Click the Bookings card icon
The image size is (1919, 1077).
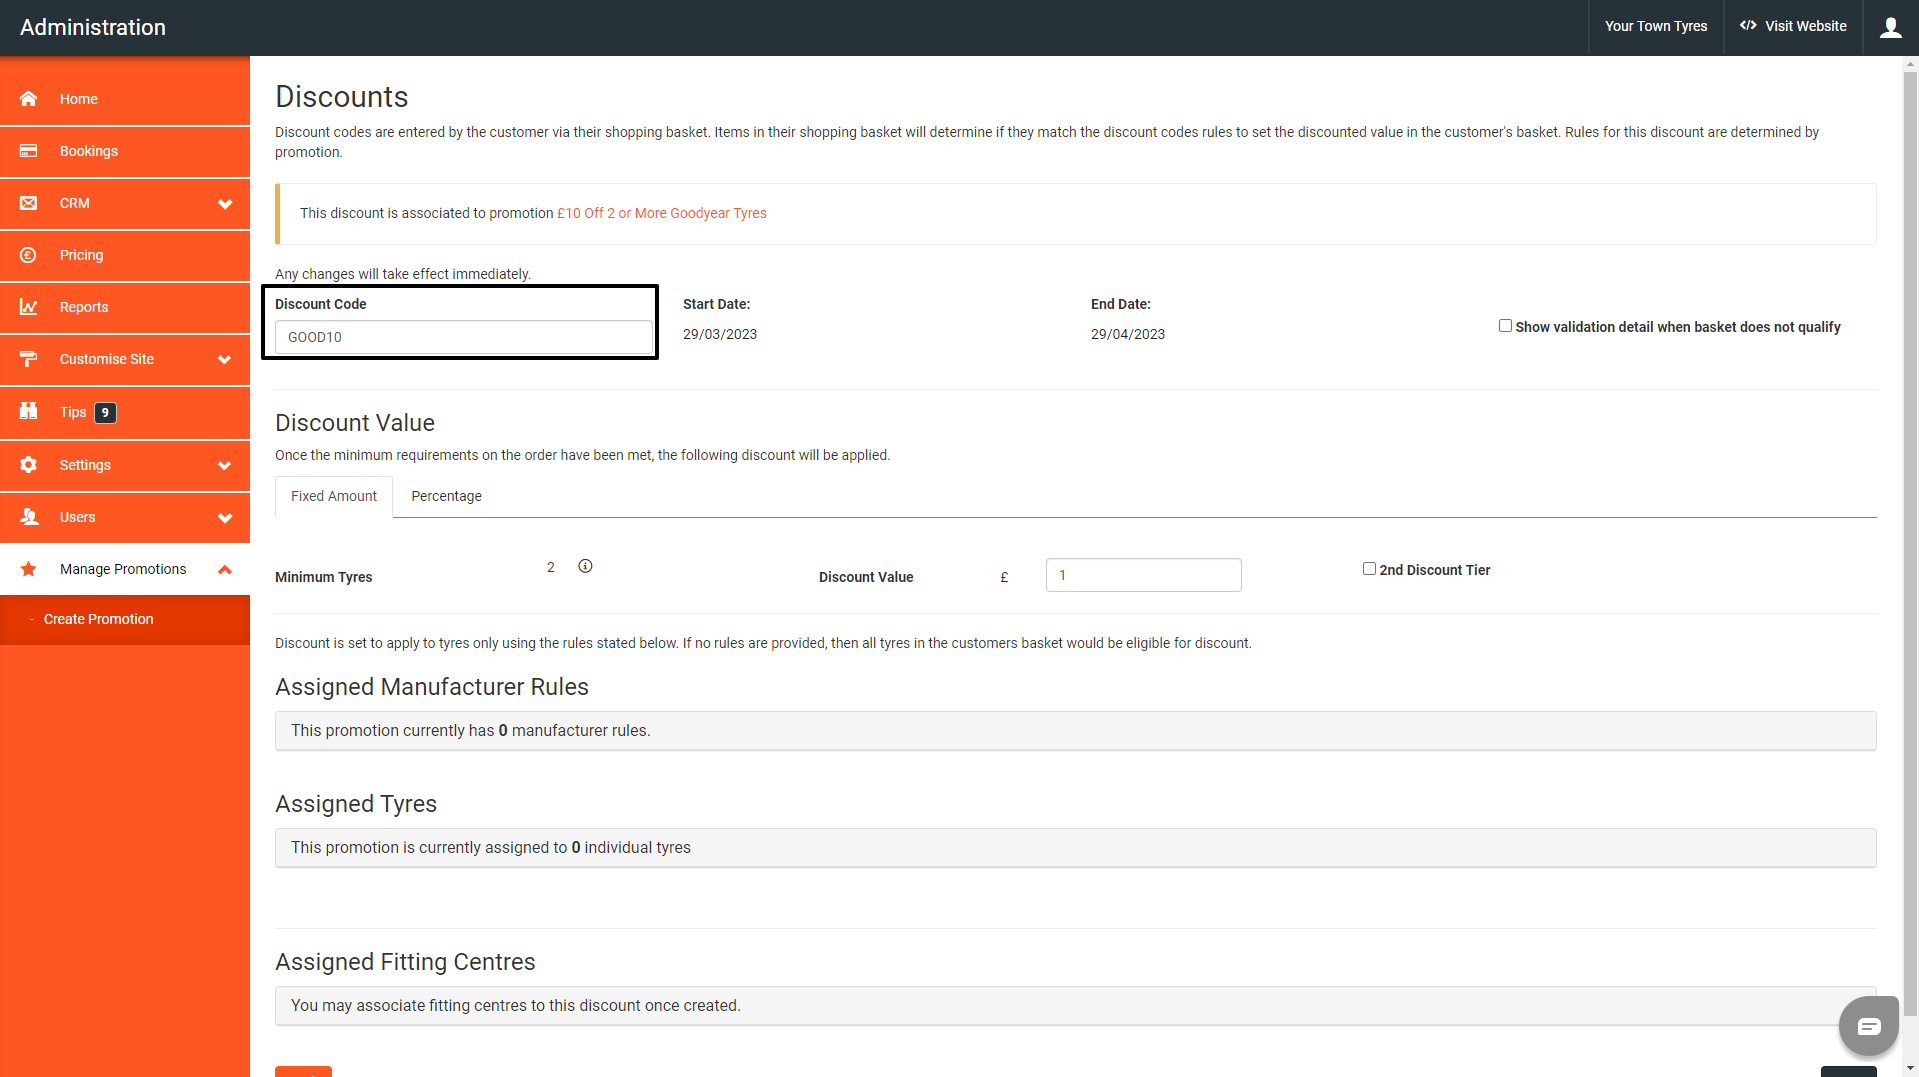(28, 151)
